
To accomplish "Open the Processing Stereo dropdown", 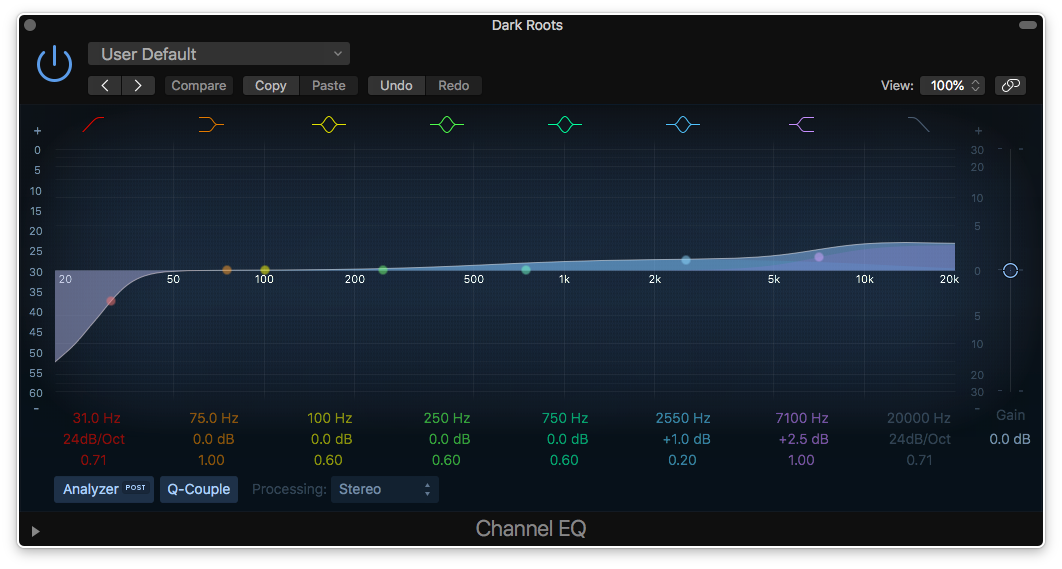I will 385,489.
